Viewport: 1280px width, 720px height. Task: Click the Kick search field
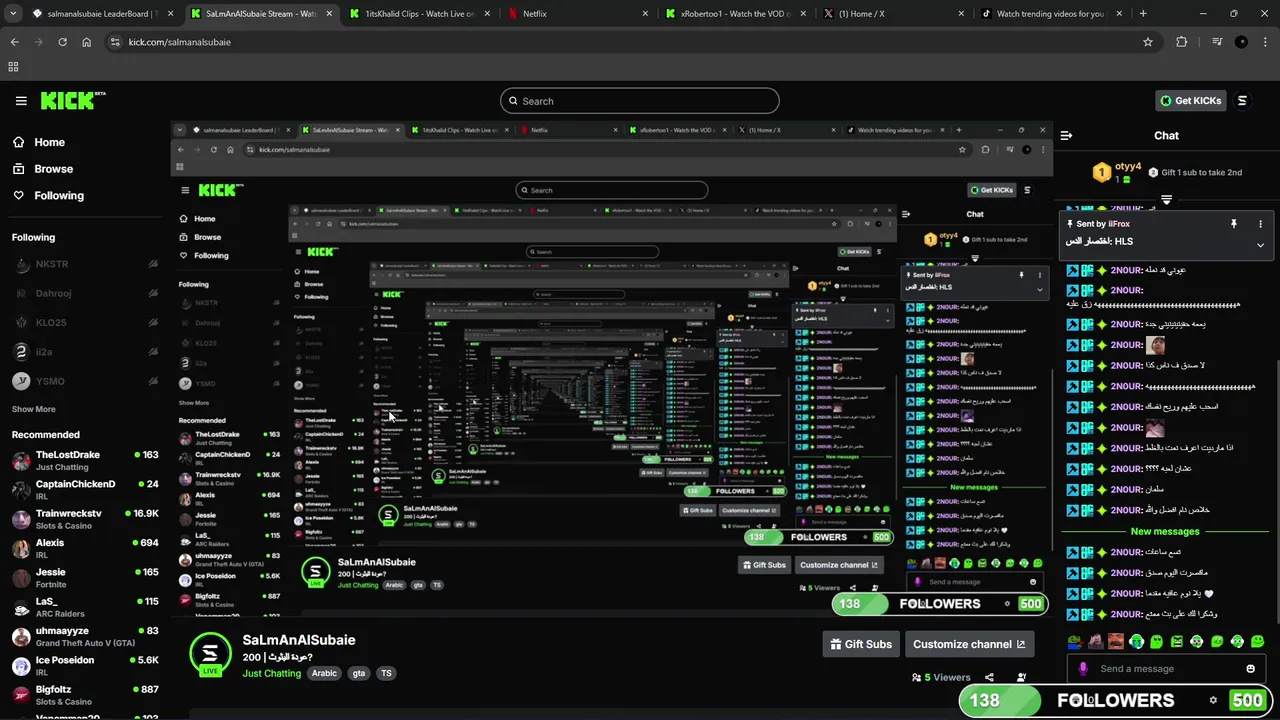640,101
